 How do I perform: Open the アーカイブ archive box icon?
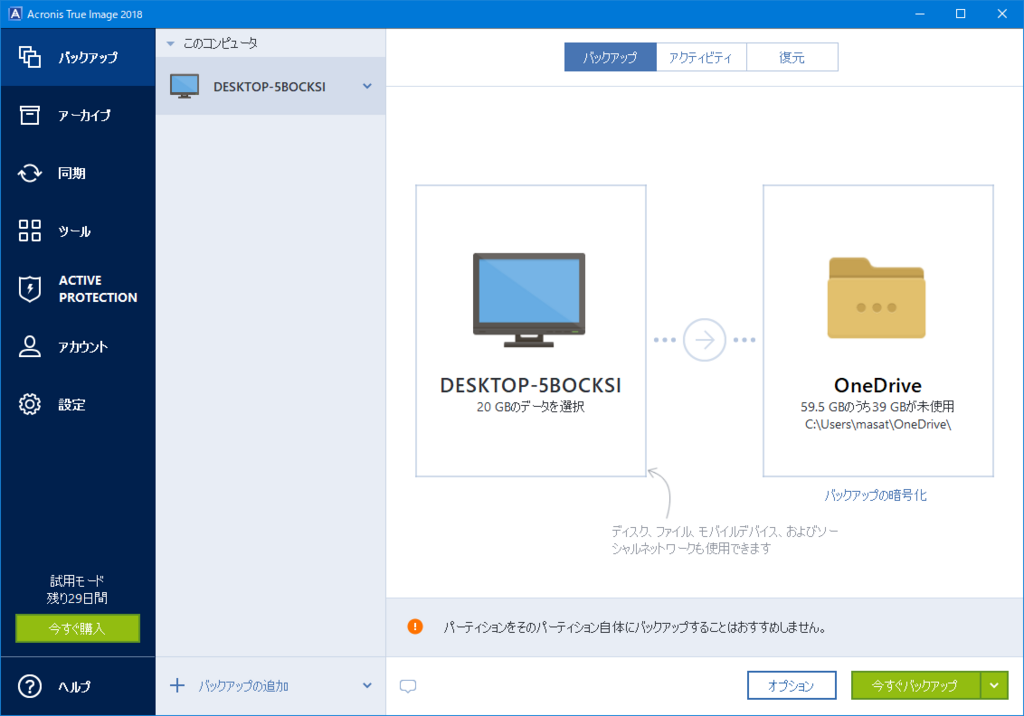29,115
